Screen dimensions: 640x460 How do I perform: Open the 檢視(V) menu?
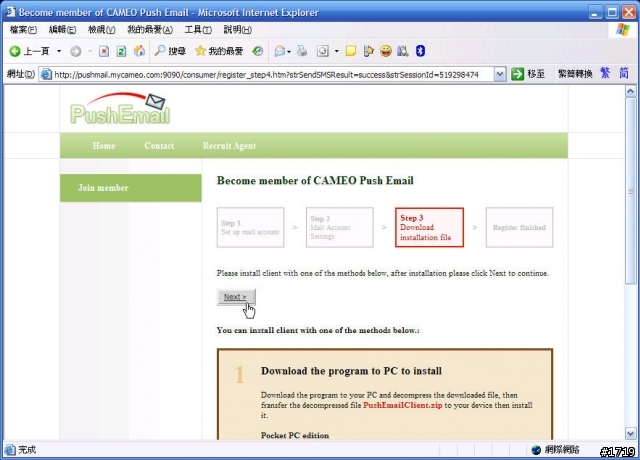coord(102,30)
